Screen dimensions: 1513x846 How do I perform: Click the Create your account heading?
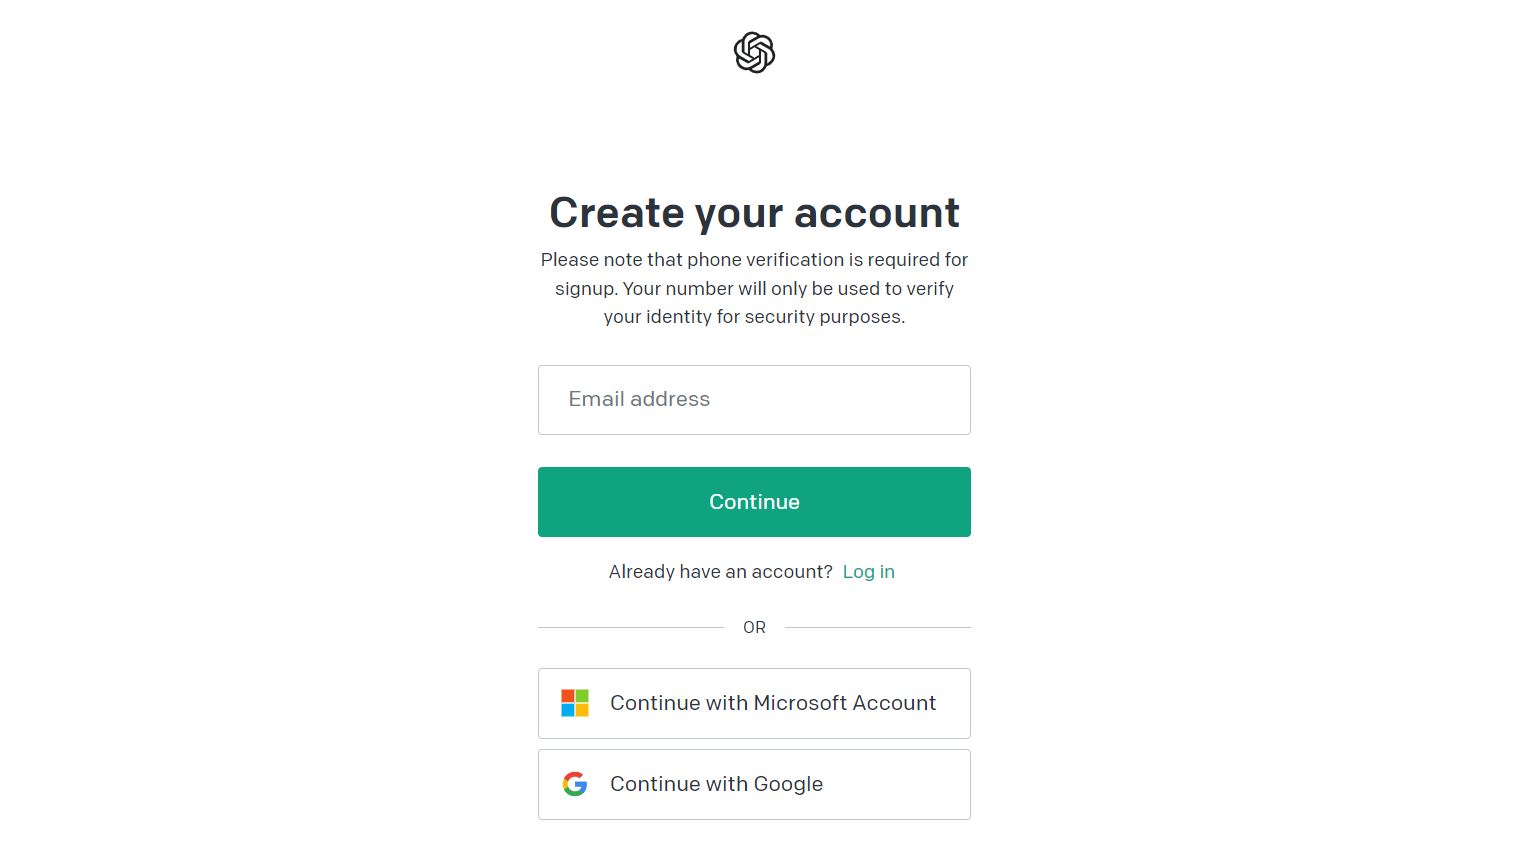754,213
